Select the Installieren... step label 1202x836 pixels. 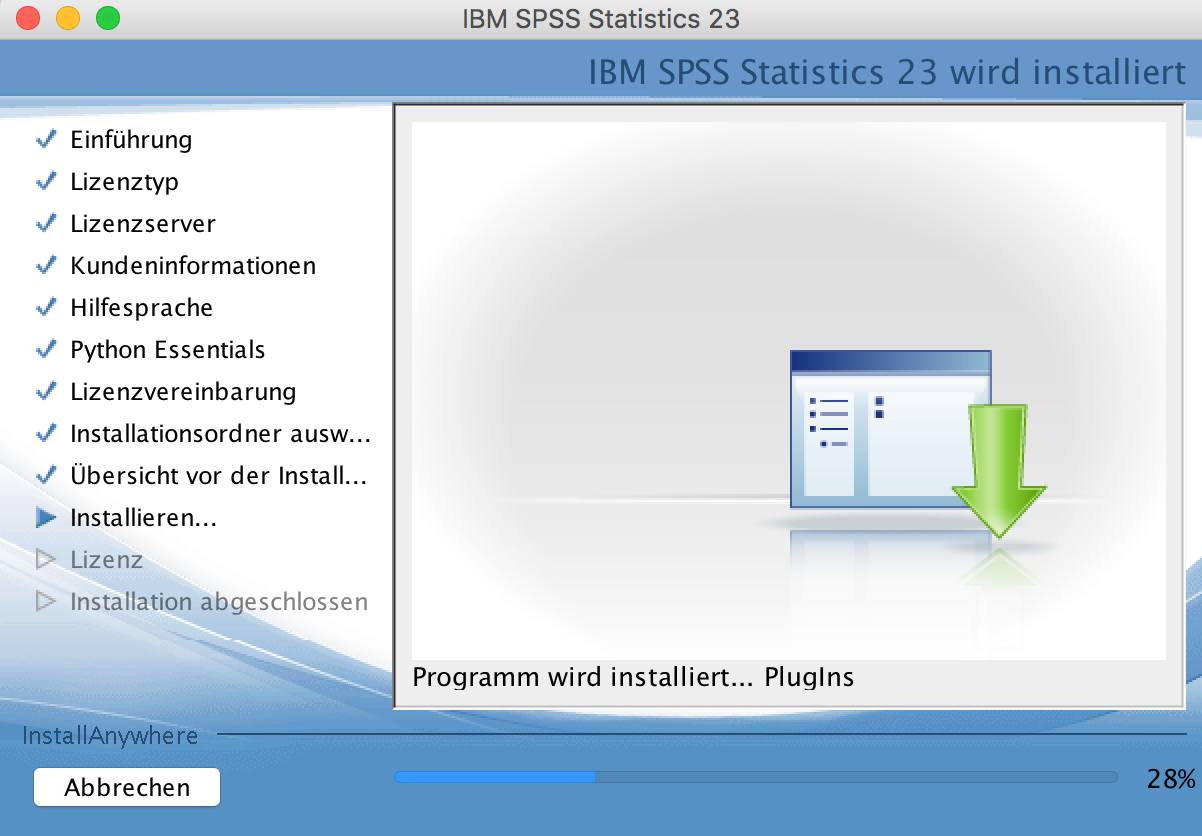[x=144, y=518]
